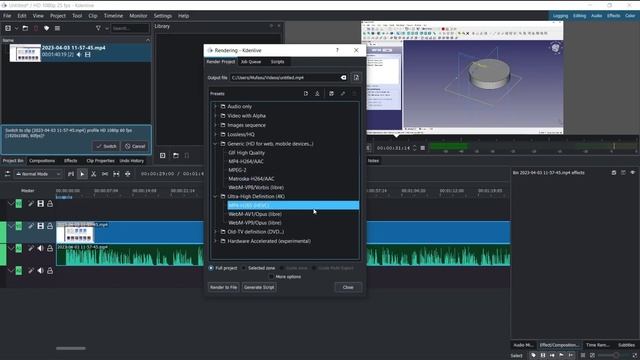Viewport: 640px width, 360px height.
Task: Expand the Audio only preset group
Action: (x=216, y=107)
